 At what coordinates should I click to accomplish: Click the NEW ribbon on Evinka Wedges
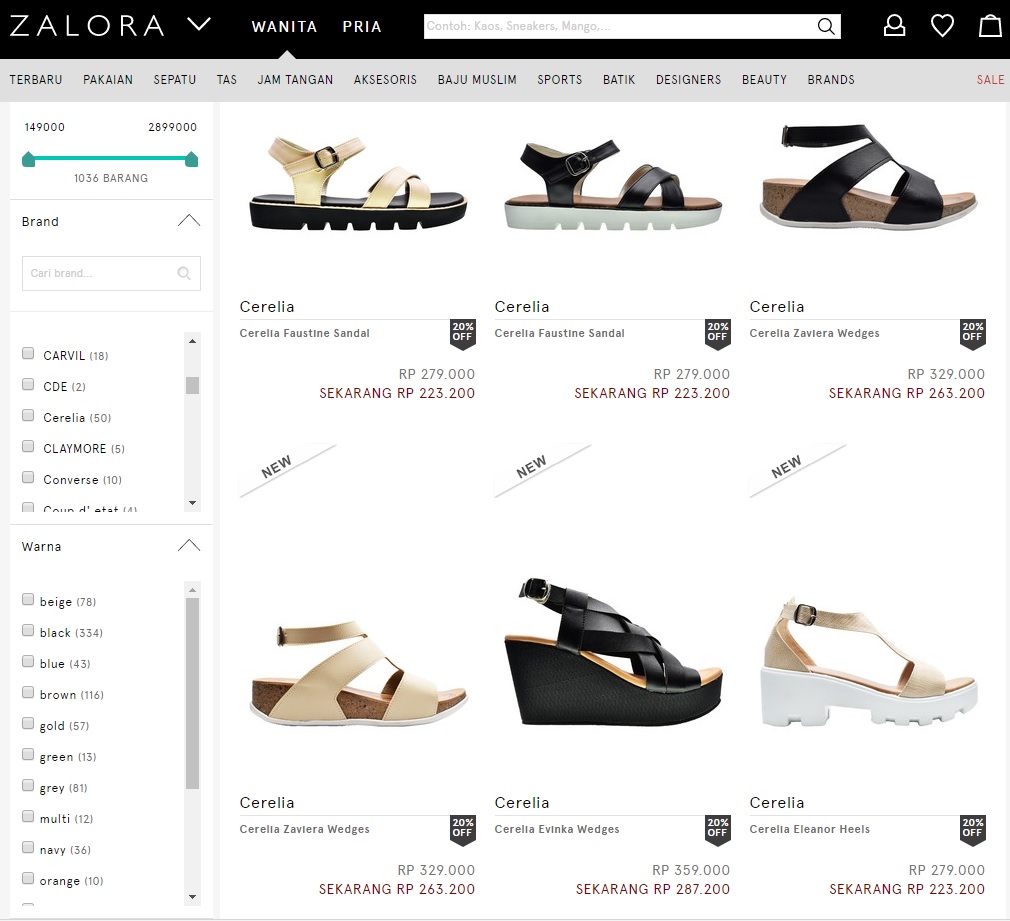click(531, 467)
